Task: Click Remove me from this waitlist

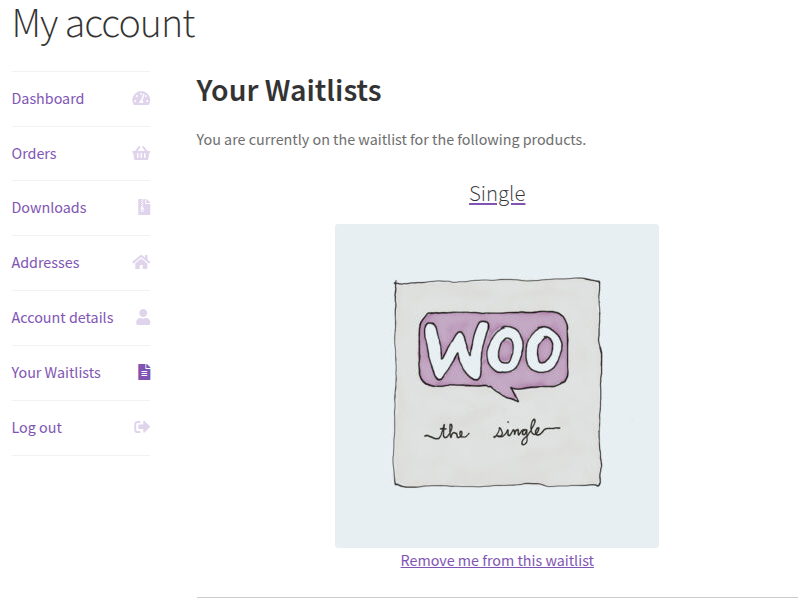Action: tap(497, 561)
